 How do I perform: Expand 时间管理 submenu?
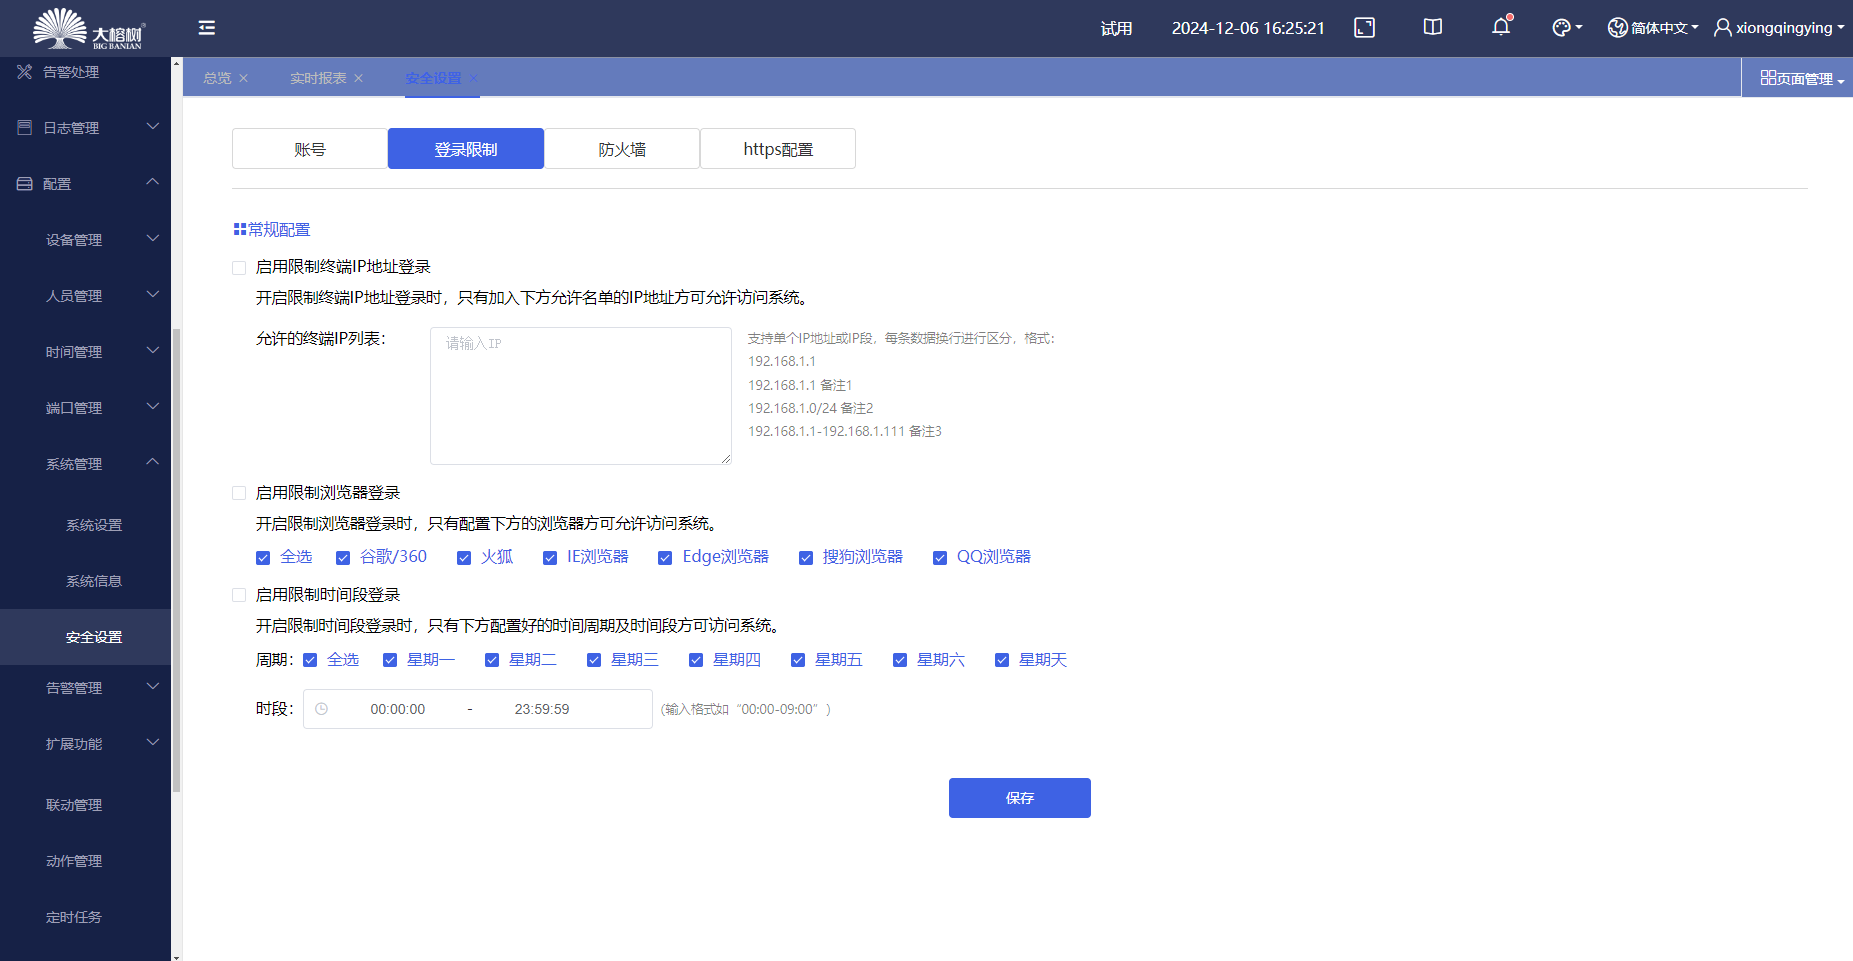(153, 350)
